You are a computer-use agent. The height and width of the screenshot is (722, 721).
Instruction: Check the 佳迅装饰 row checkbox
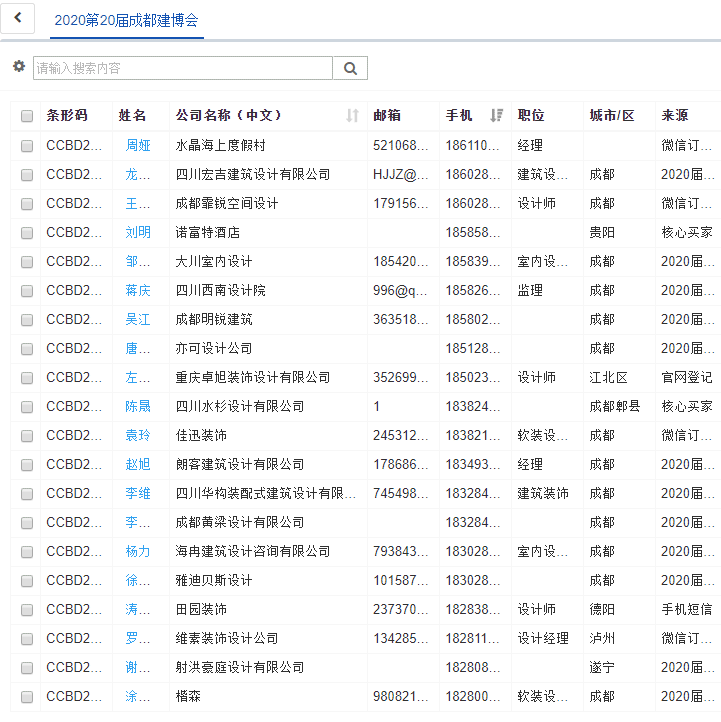pyautogui.click(x=27, y=436)
